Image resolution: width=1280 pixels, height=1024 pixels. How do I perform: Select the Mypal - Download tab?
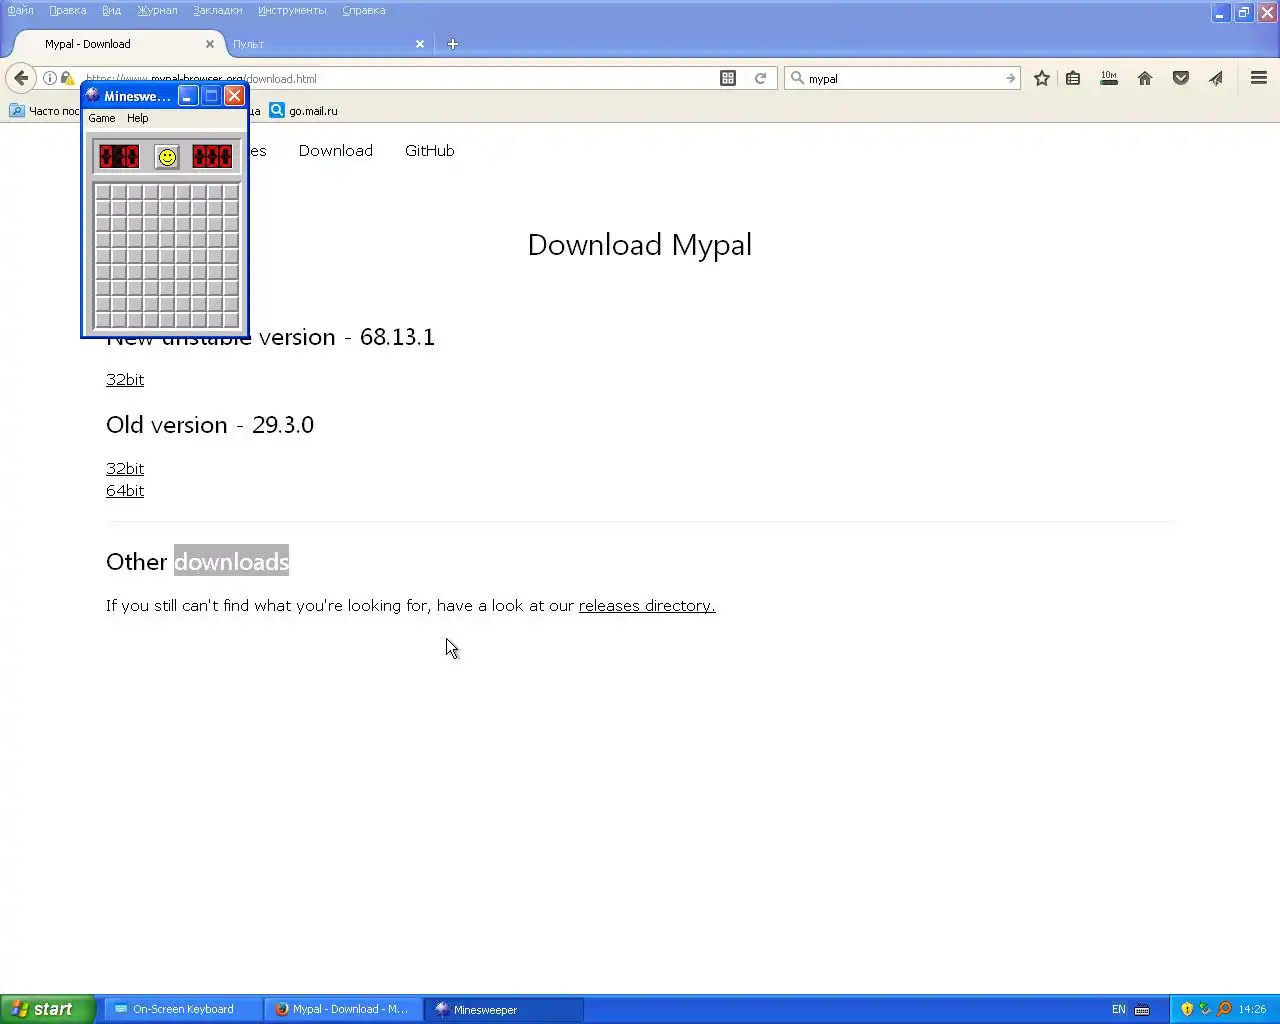[x=118, y=44]
